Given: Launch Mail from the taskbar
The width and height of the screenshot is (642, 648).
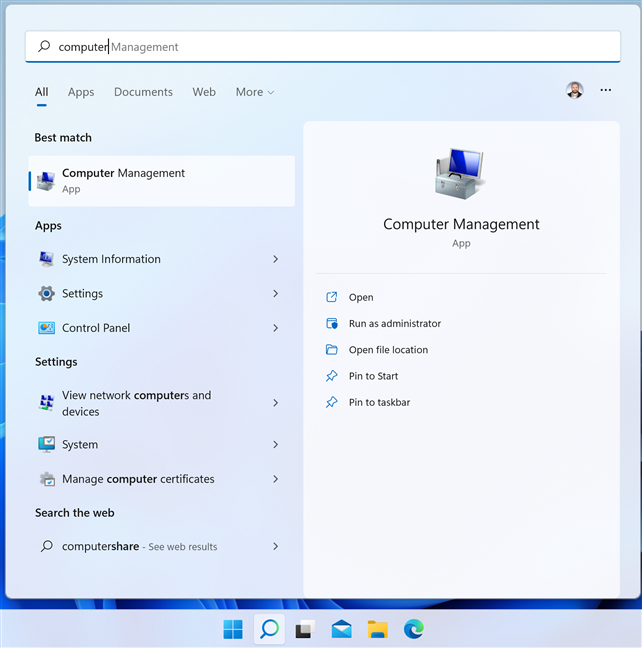Looking at the screenshot, I should pos(341,629).
